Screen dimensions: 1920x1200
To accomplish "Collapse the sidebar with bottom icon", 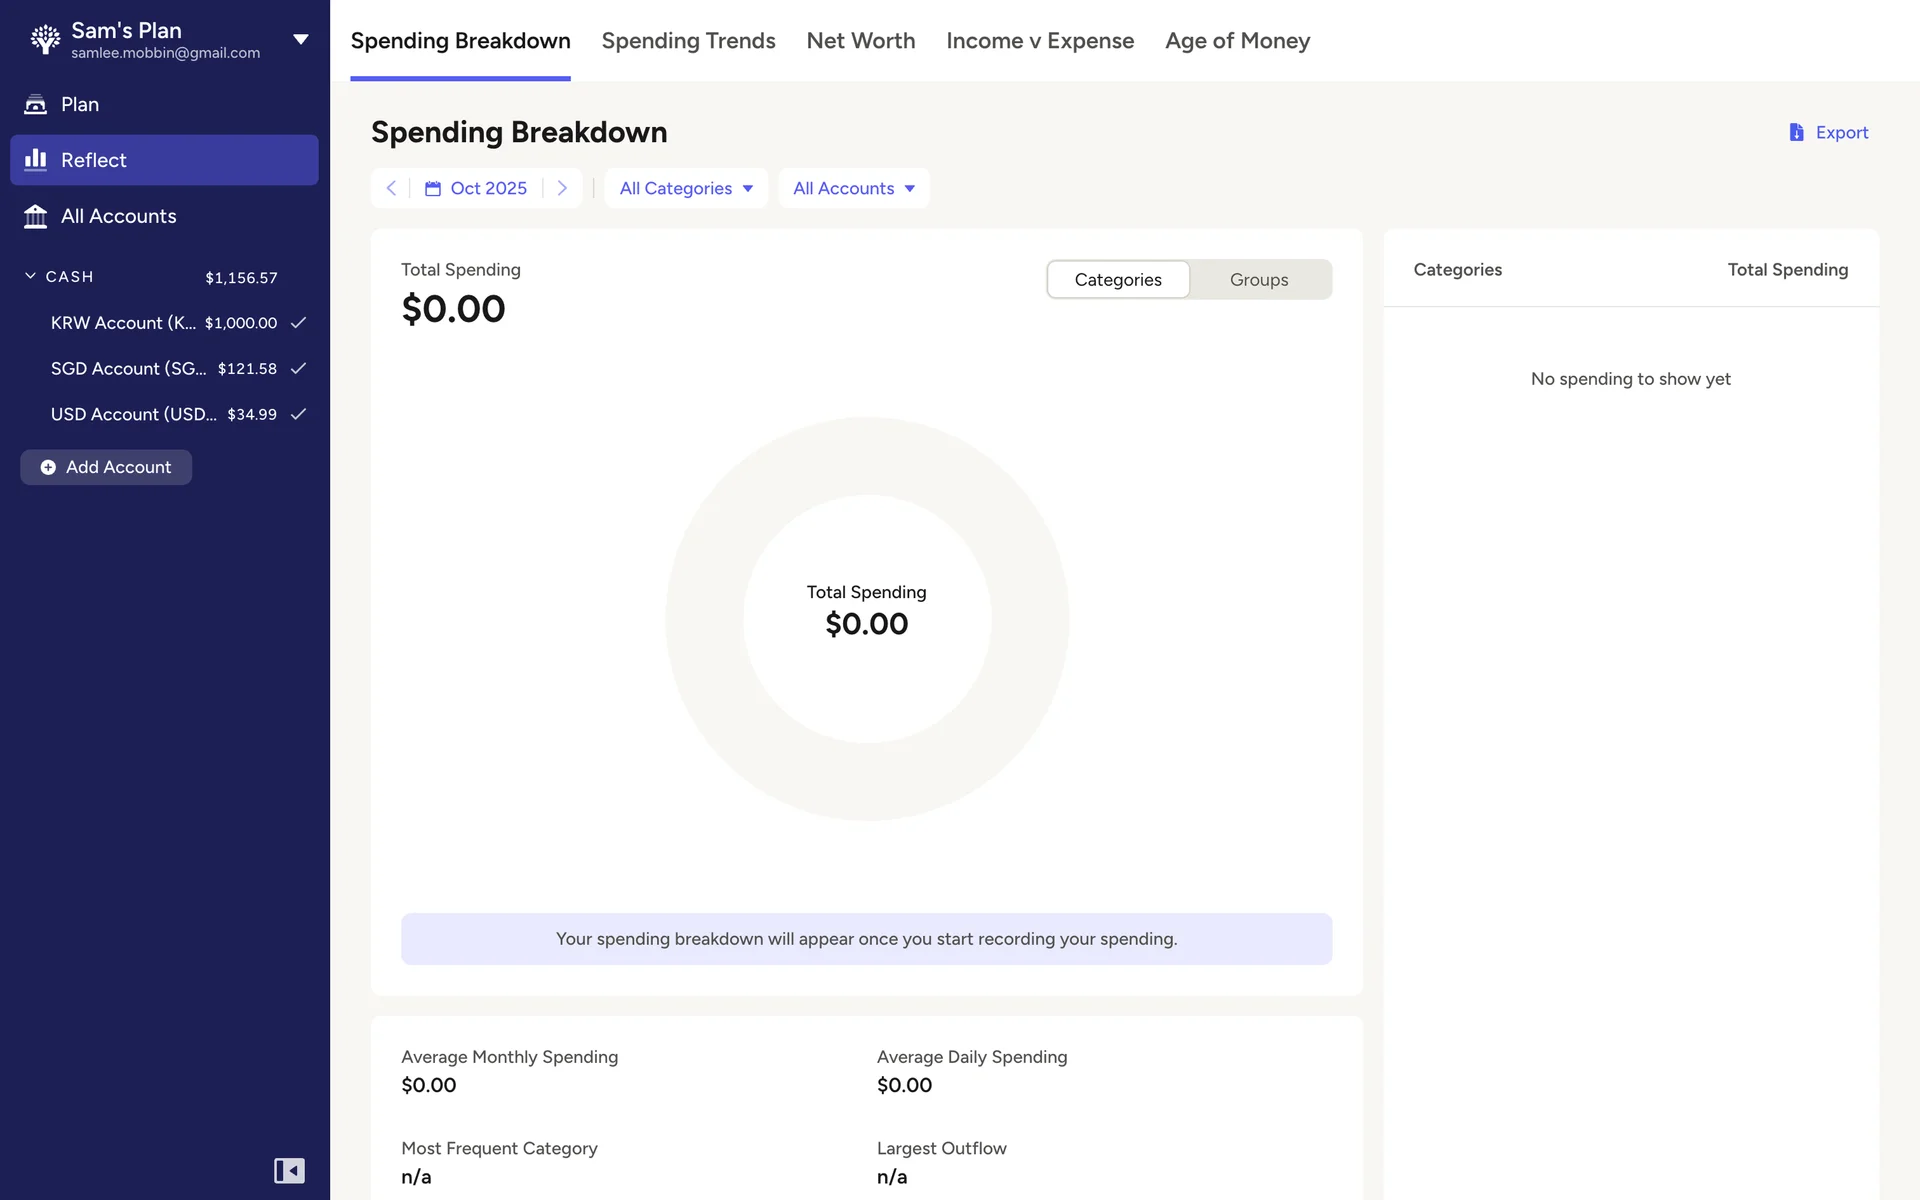I will click(x=289, y=1170).
